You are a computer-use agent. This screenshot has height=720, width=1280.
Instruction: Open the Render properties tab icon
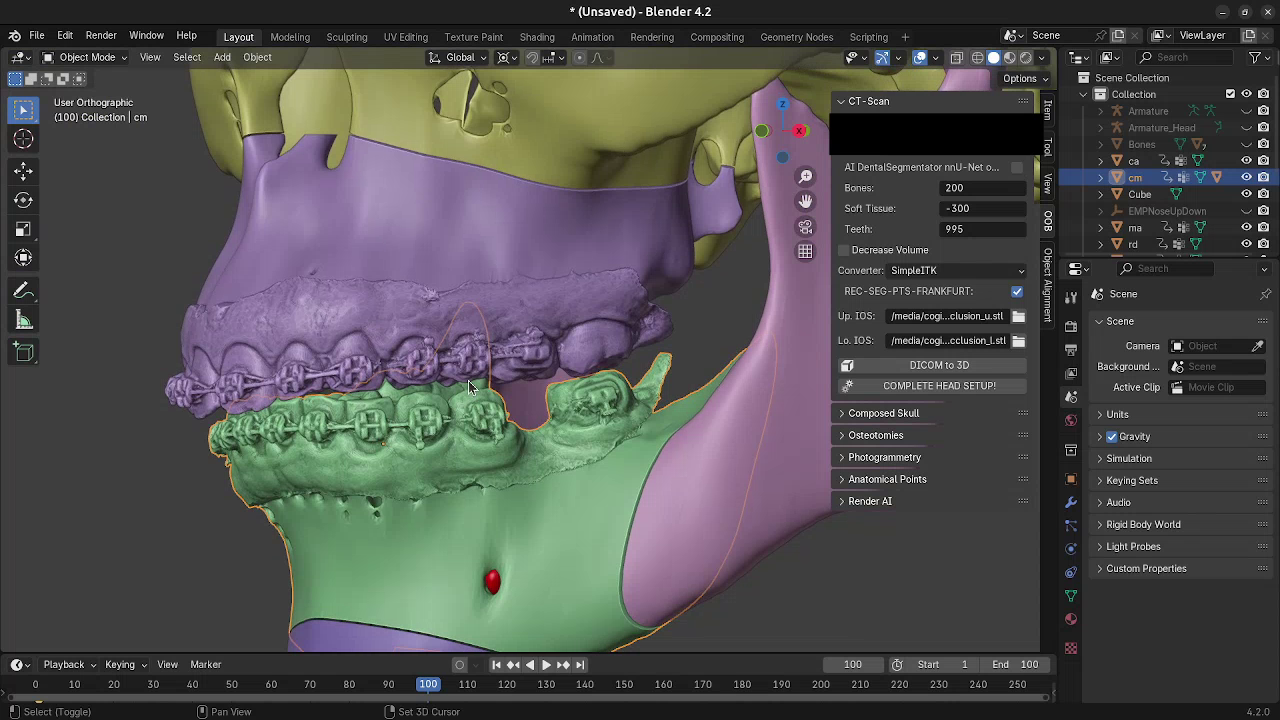click(1071, 326)
